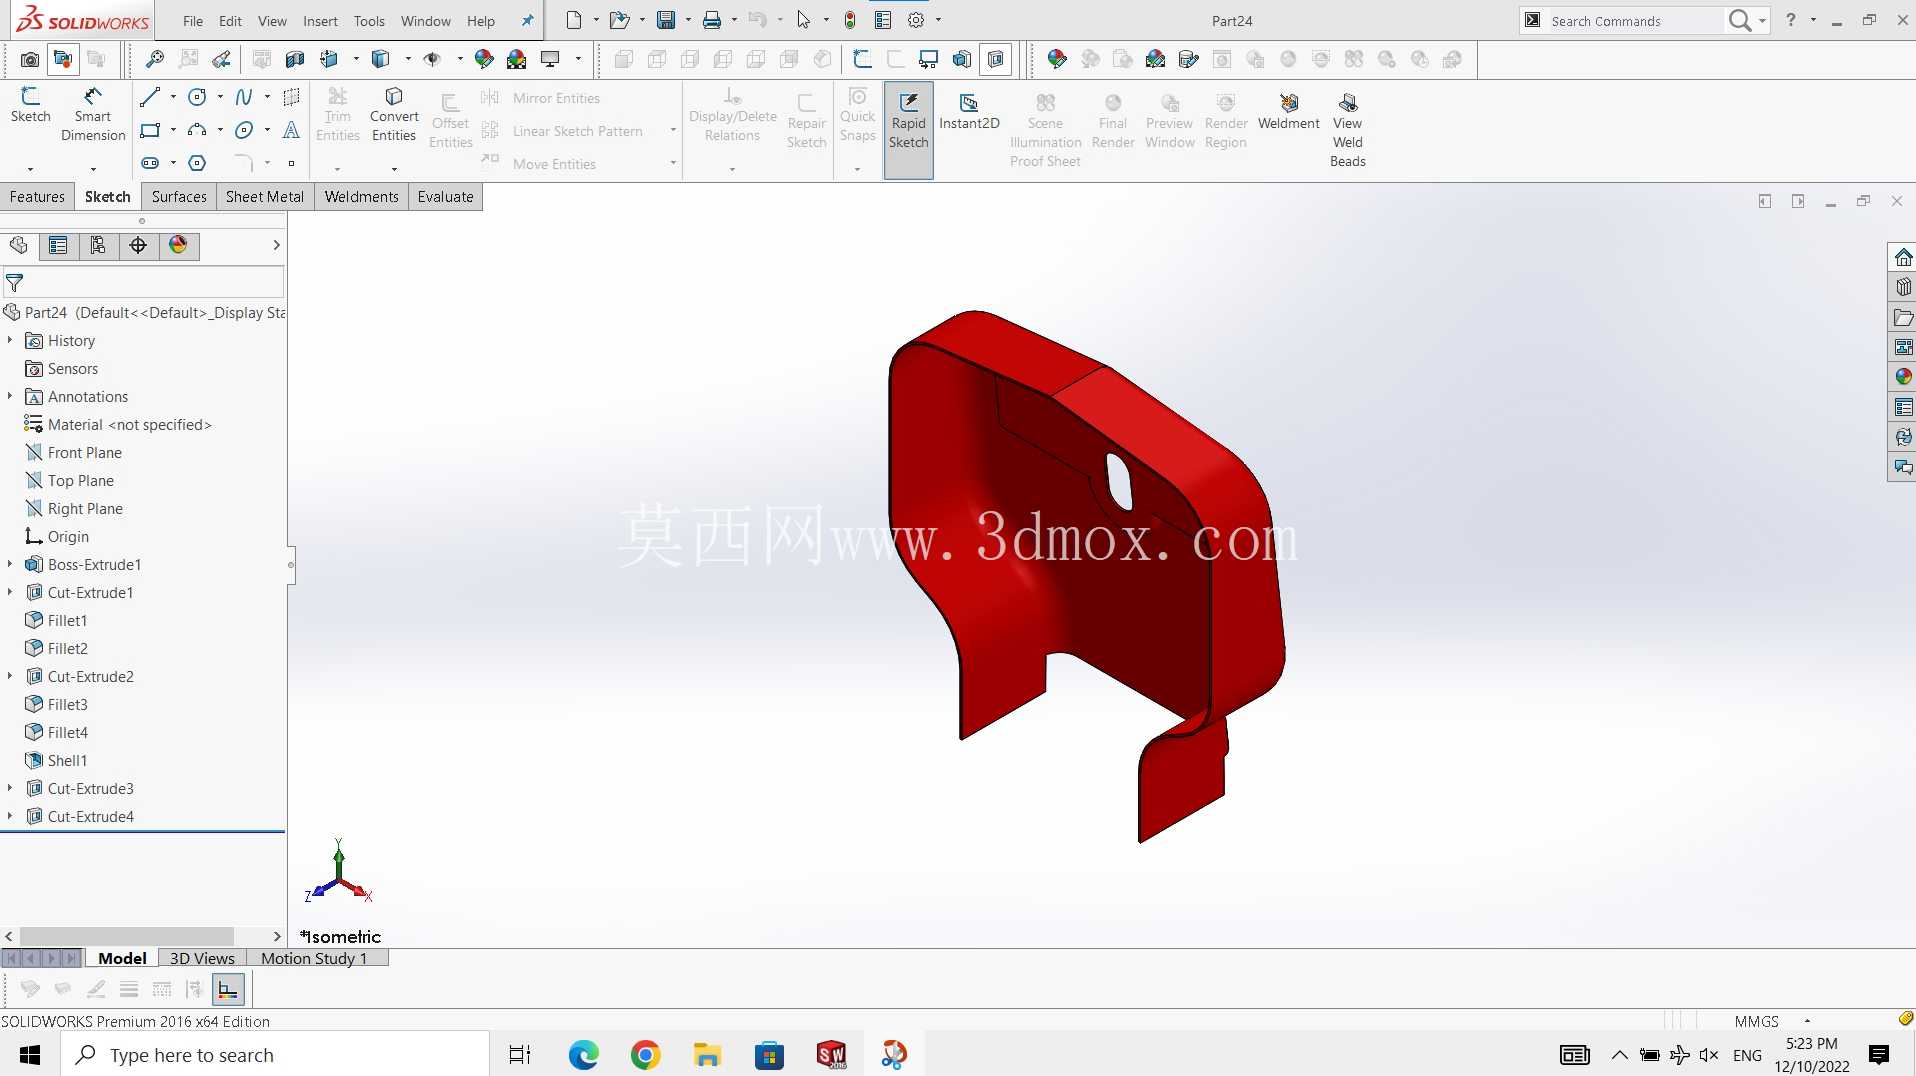Switch to the 3D Views tab
This screenshot has height=1076, width=1916.
(x=202, y=958)
